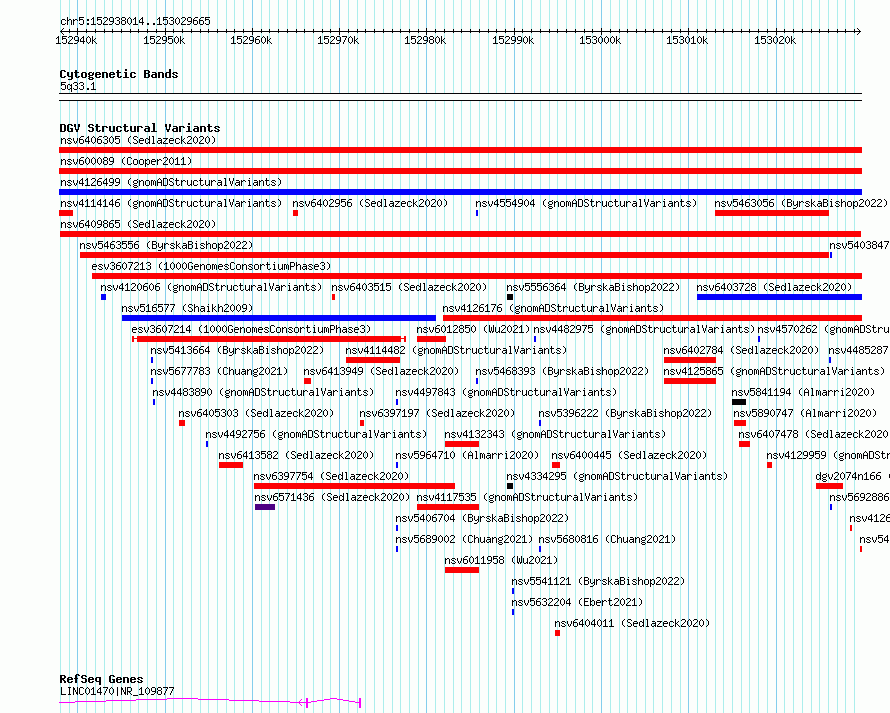Select nsv6409865 (Sedlazeck2020) label
The height and width of the screenshot is (713, 890).
138,224
